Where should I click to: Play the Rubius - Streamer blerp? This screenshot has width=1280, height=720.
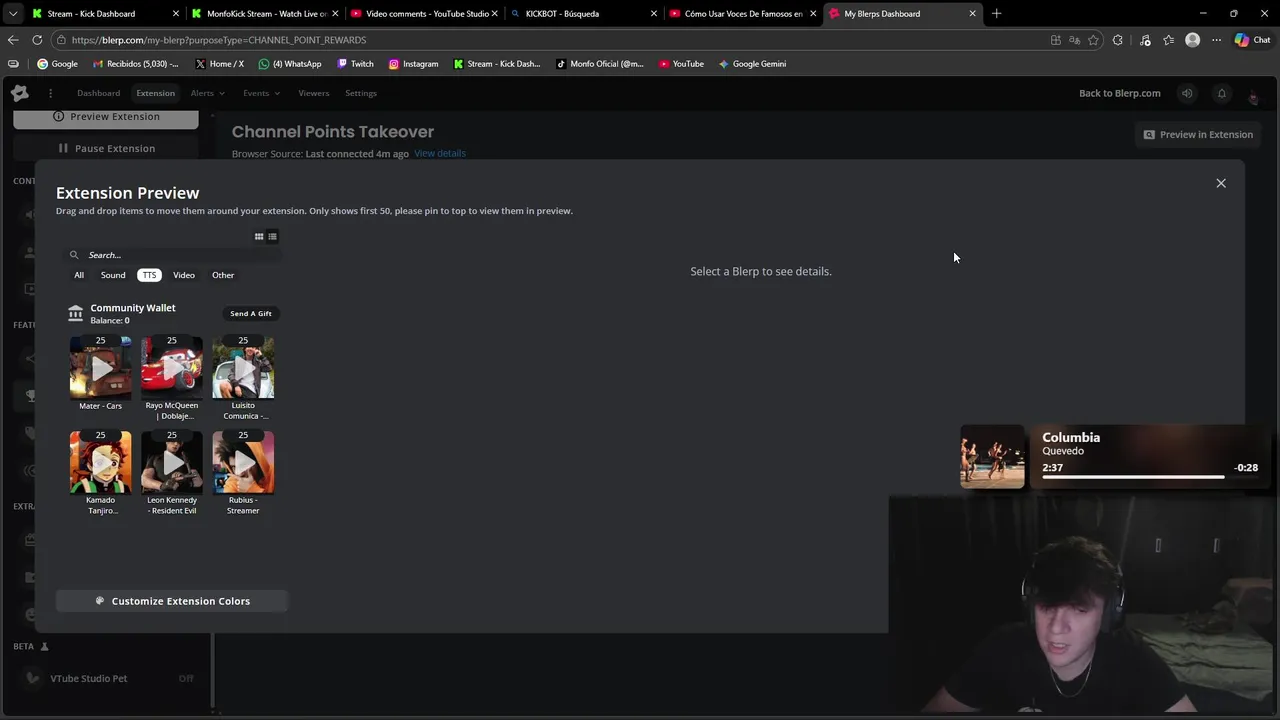point(243,462)
